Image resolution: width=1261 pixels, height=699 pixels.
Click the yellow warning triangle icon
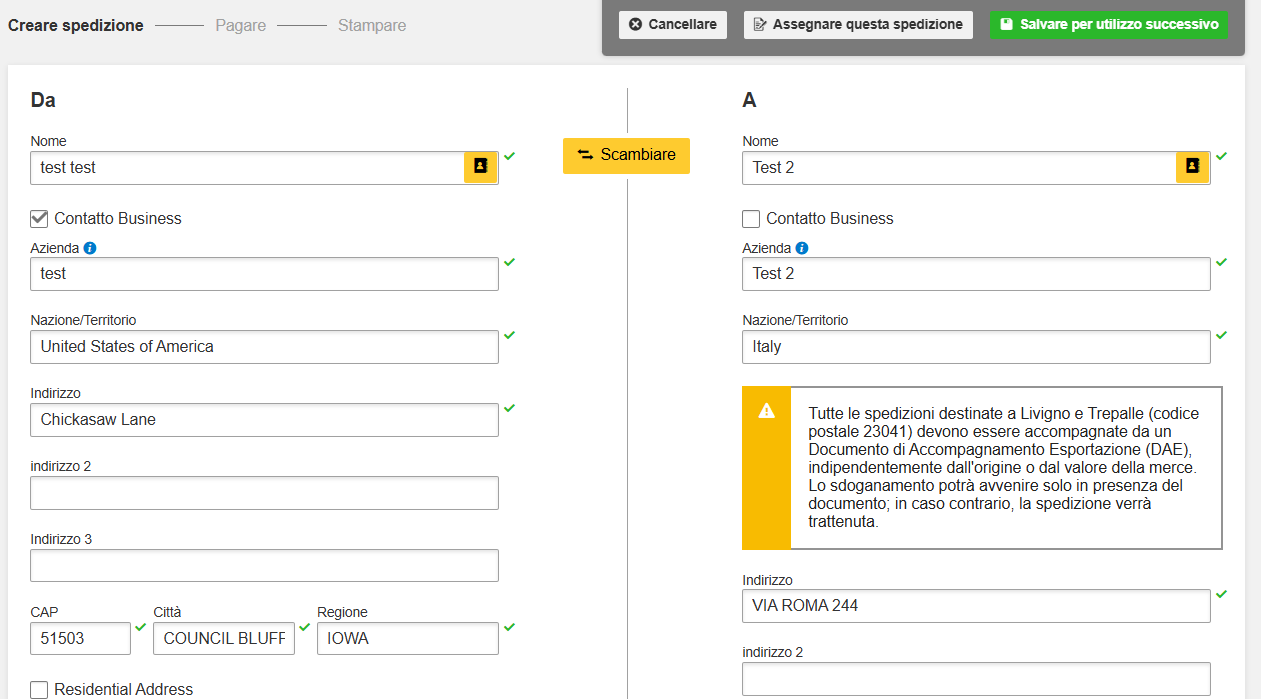pos(766,411)
